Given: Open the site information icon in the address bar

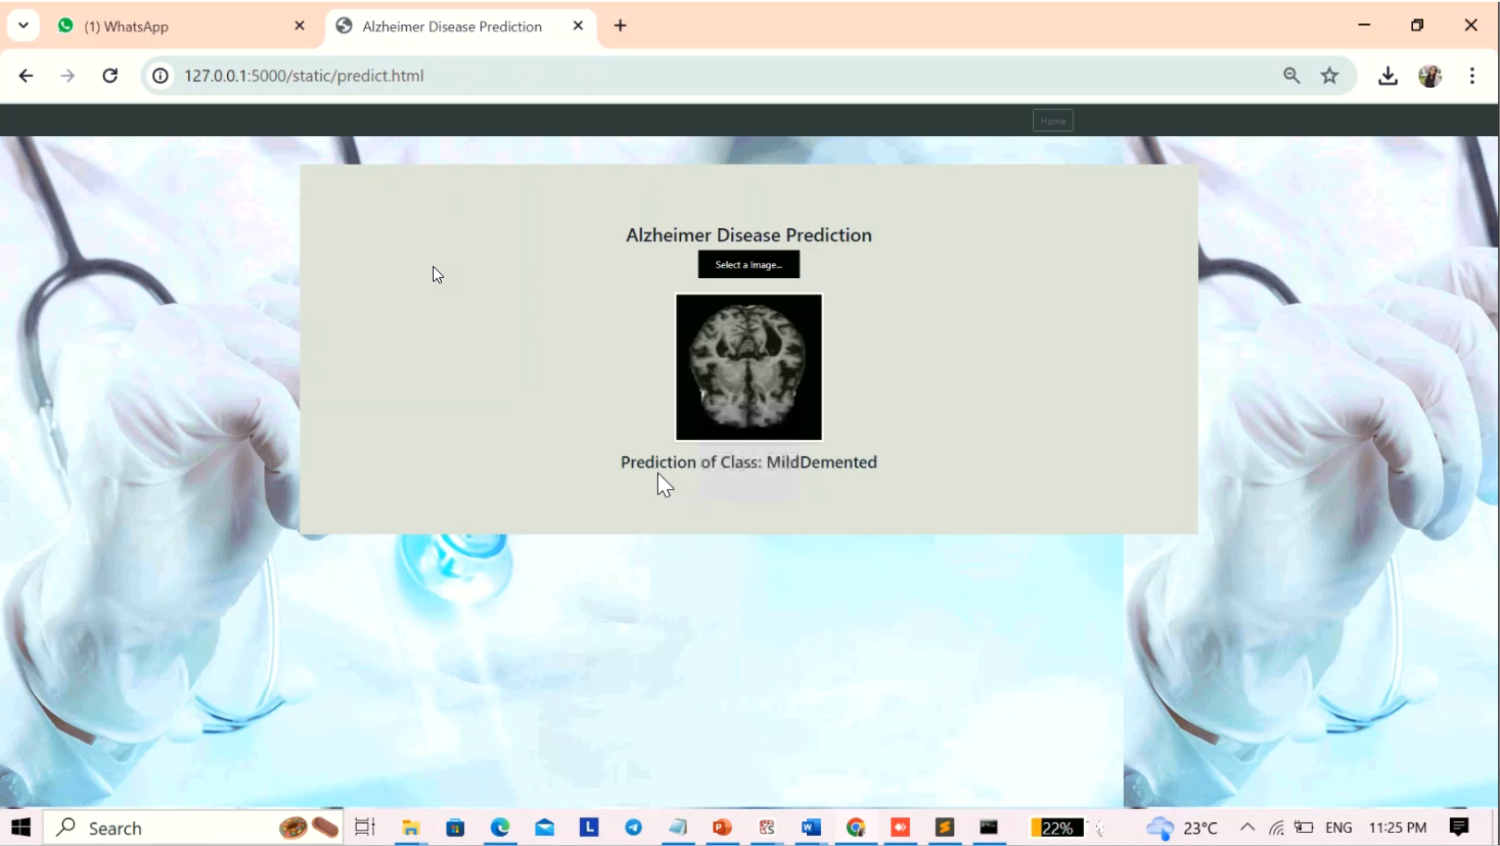Looking at the screenshot, I should [x=160, y=75].
